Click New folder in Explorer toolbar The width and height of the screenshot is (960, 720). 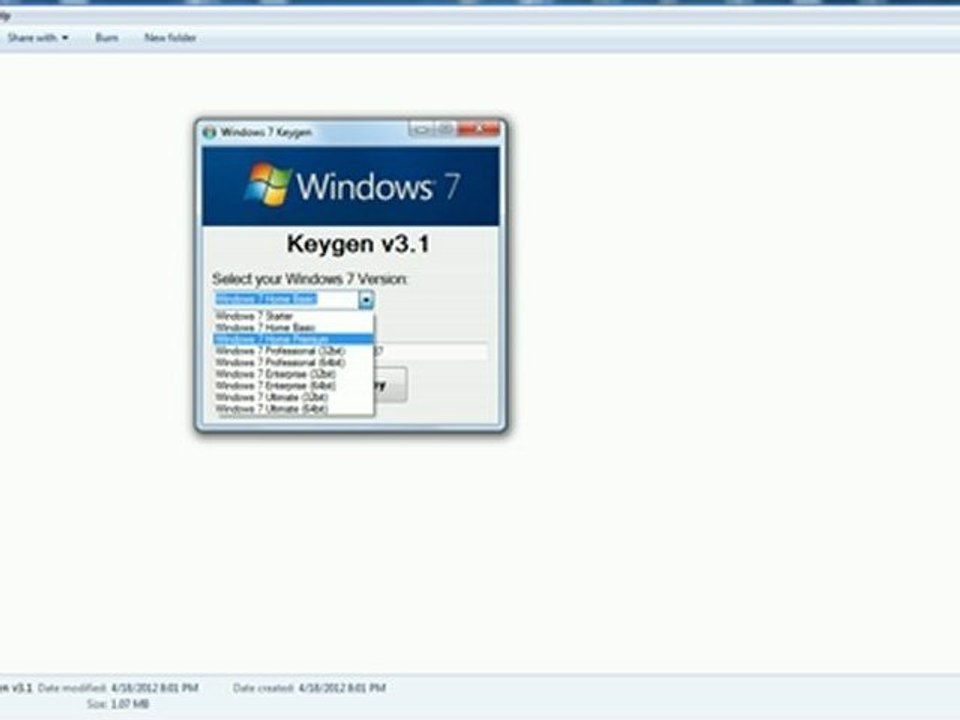tap(170, 38)
